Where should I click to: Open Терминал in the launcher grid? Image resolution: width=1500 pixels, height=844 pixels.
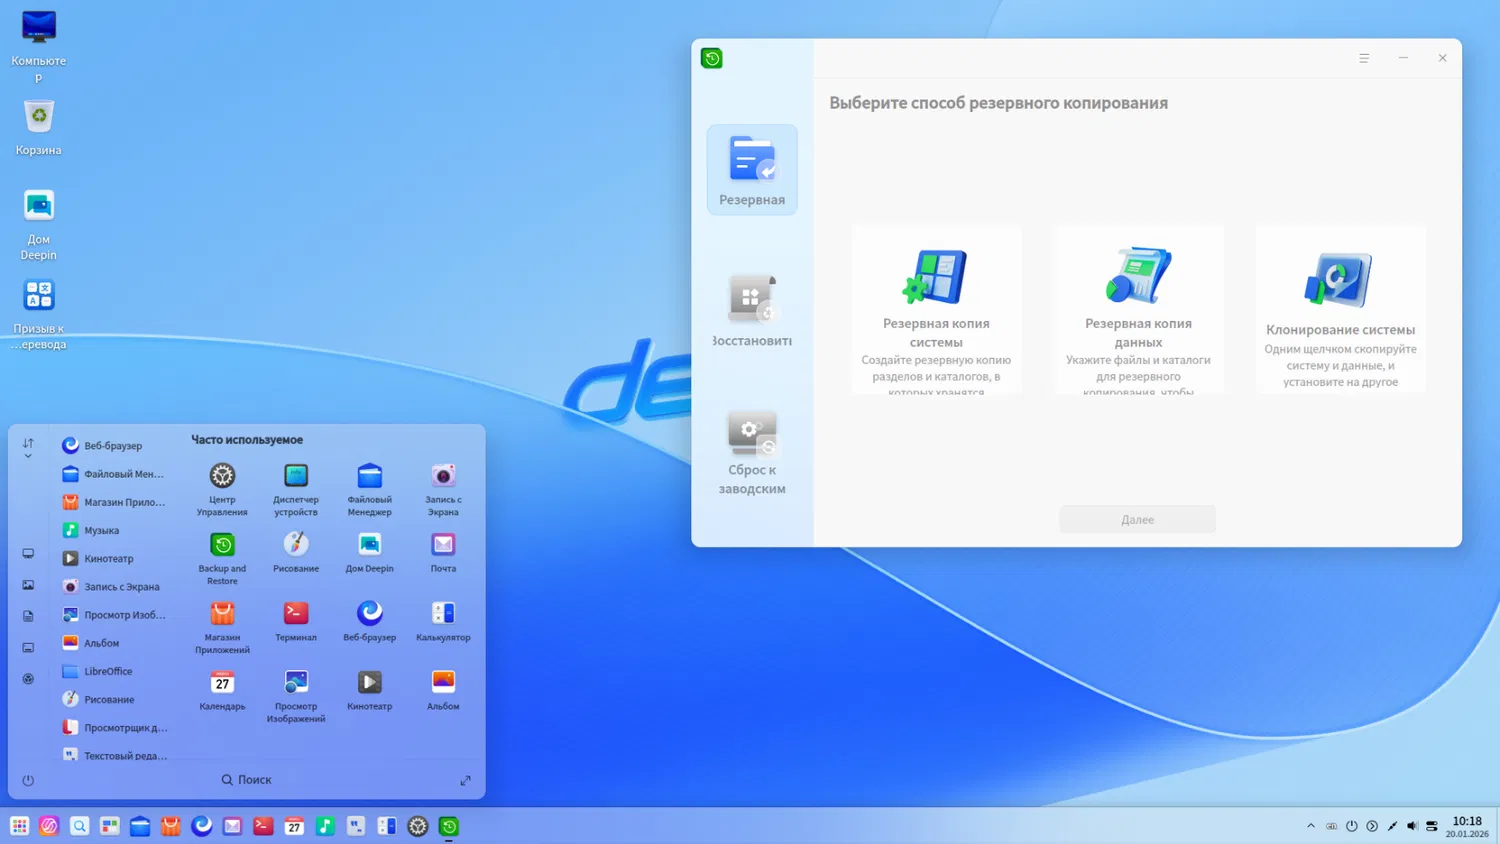[x=296, y=621]
